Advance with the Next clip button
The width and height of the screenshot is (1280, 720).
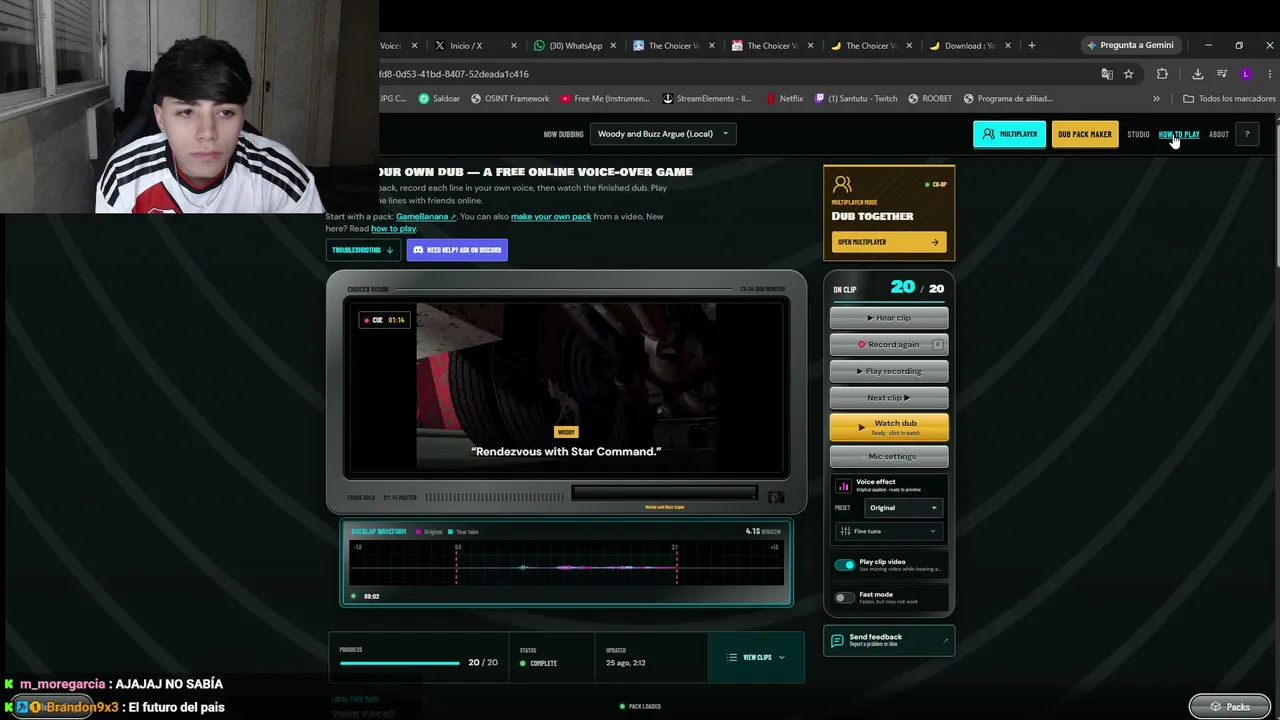point(889,398)
